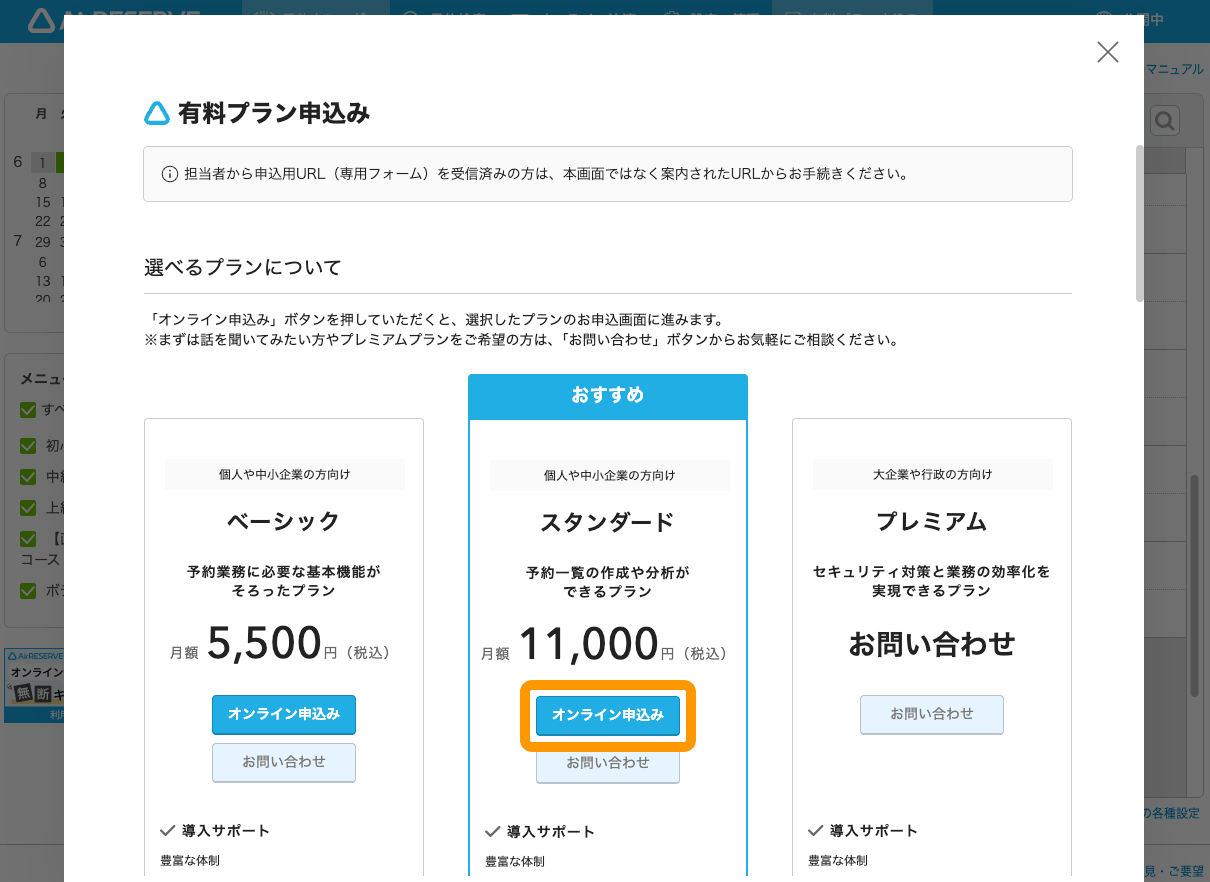Viewport: 1210px width, 882px height.
Task: Toggle the 【 course checkbox in the background
Action: tap(29, 539)
